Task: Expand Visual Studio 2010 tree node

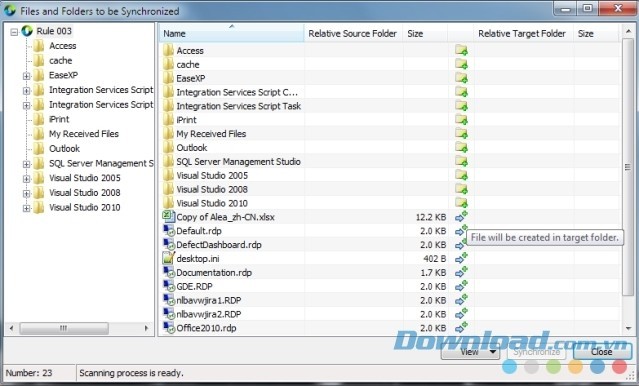Action: point(26,208)
